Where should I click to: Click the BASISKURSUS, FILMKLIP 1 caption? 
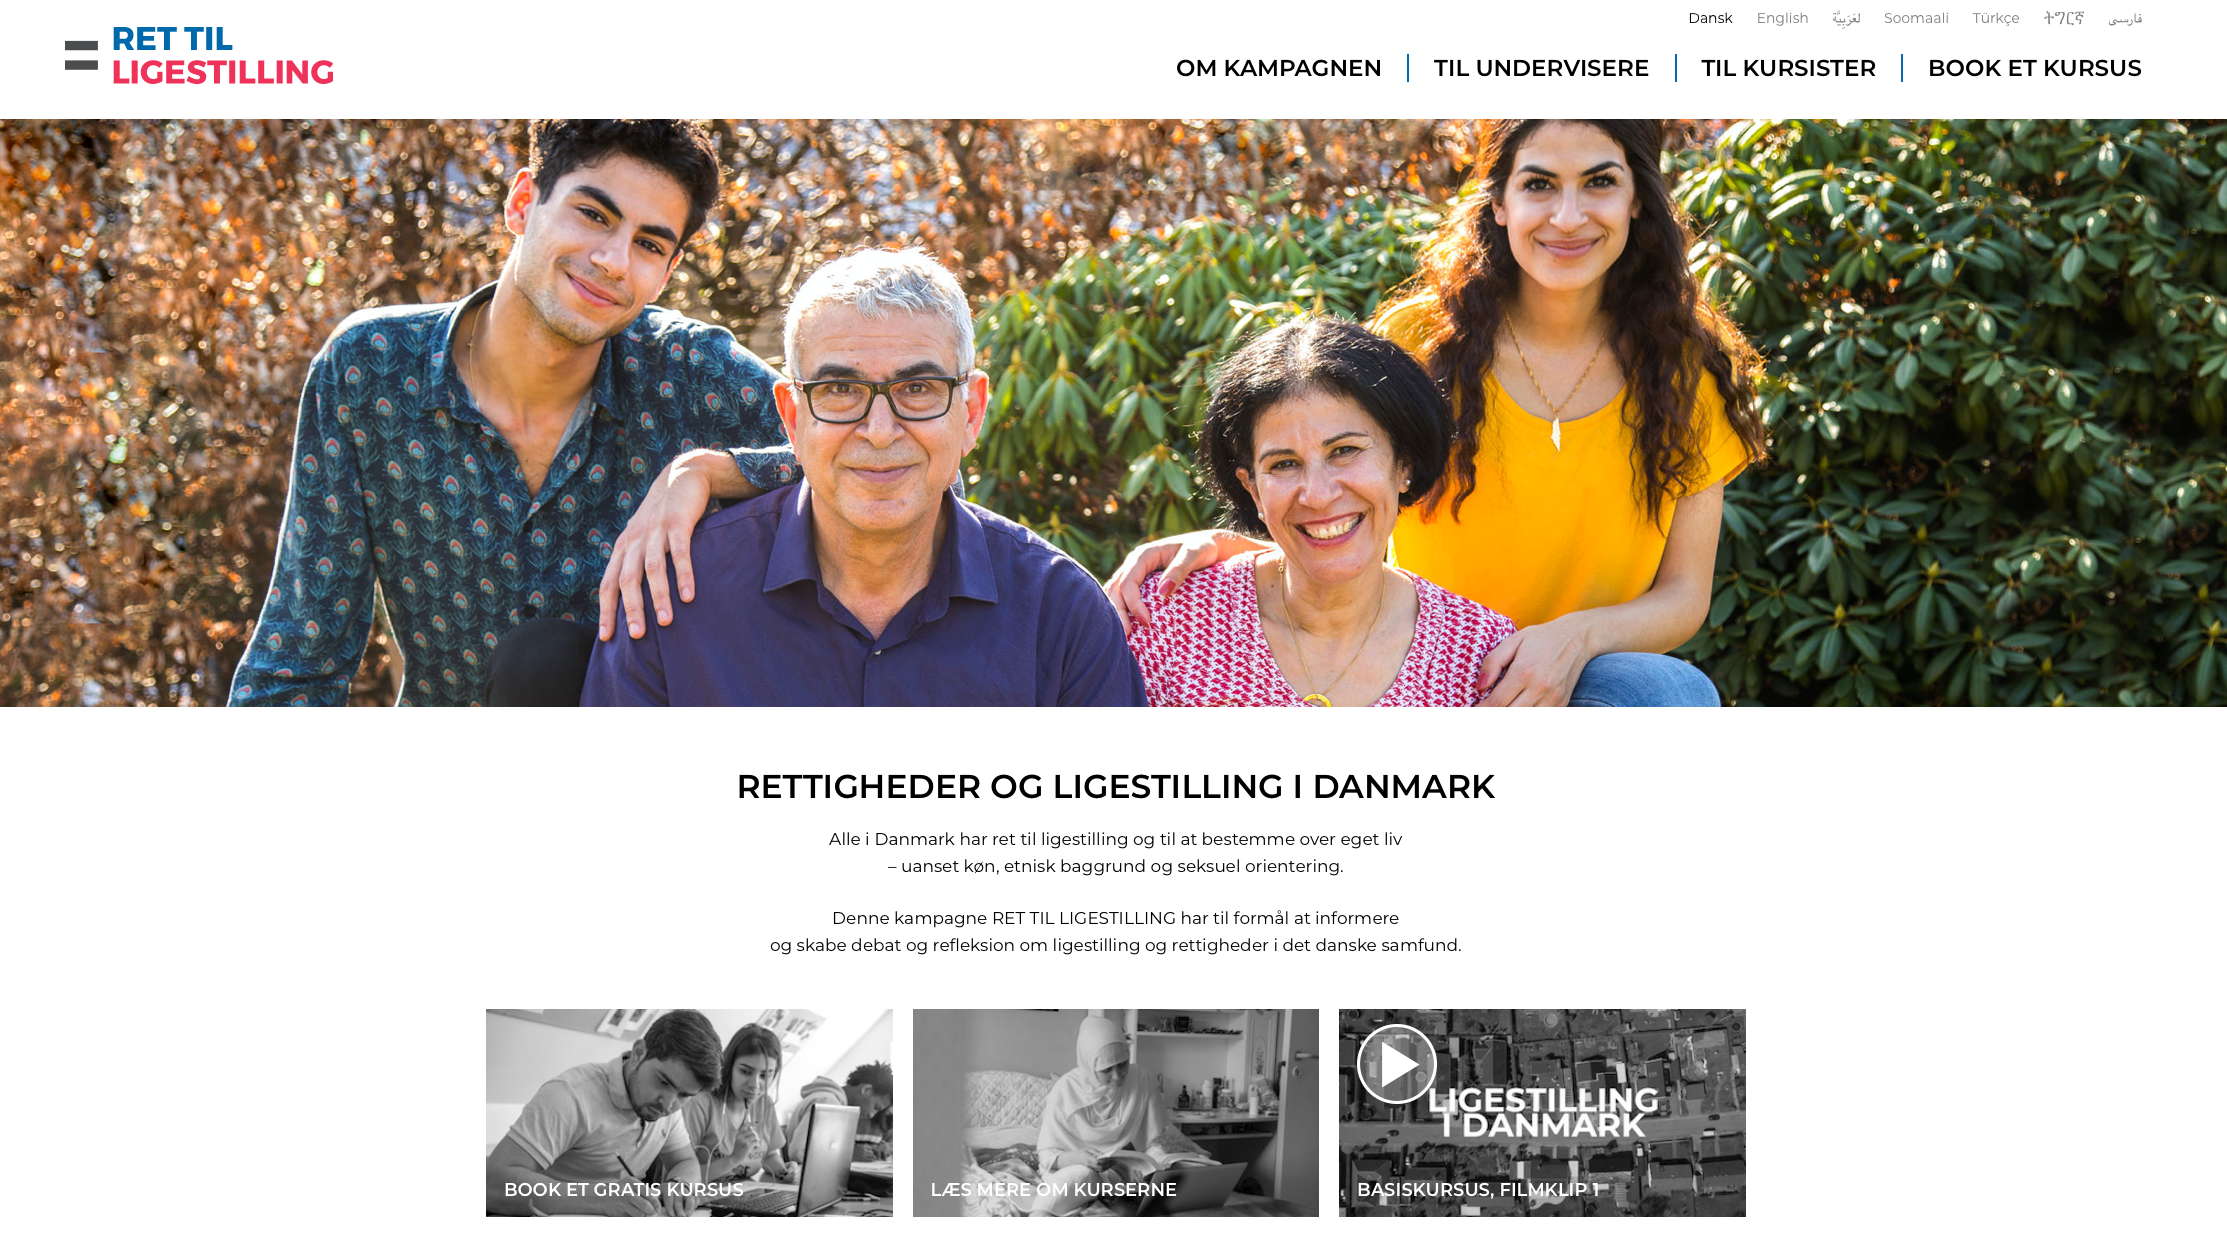tap(1478, 1190)
